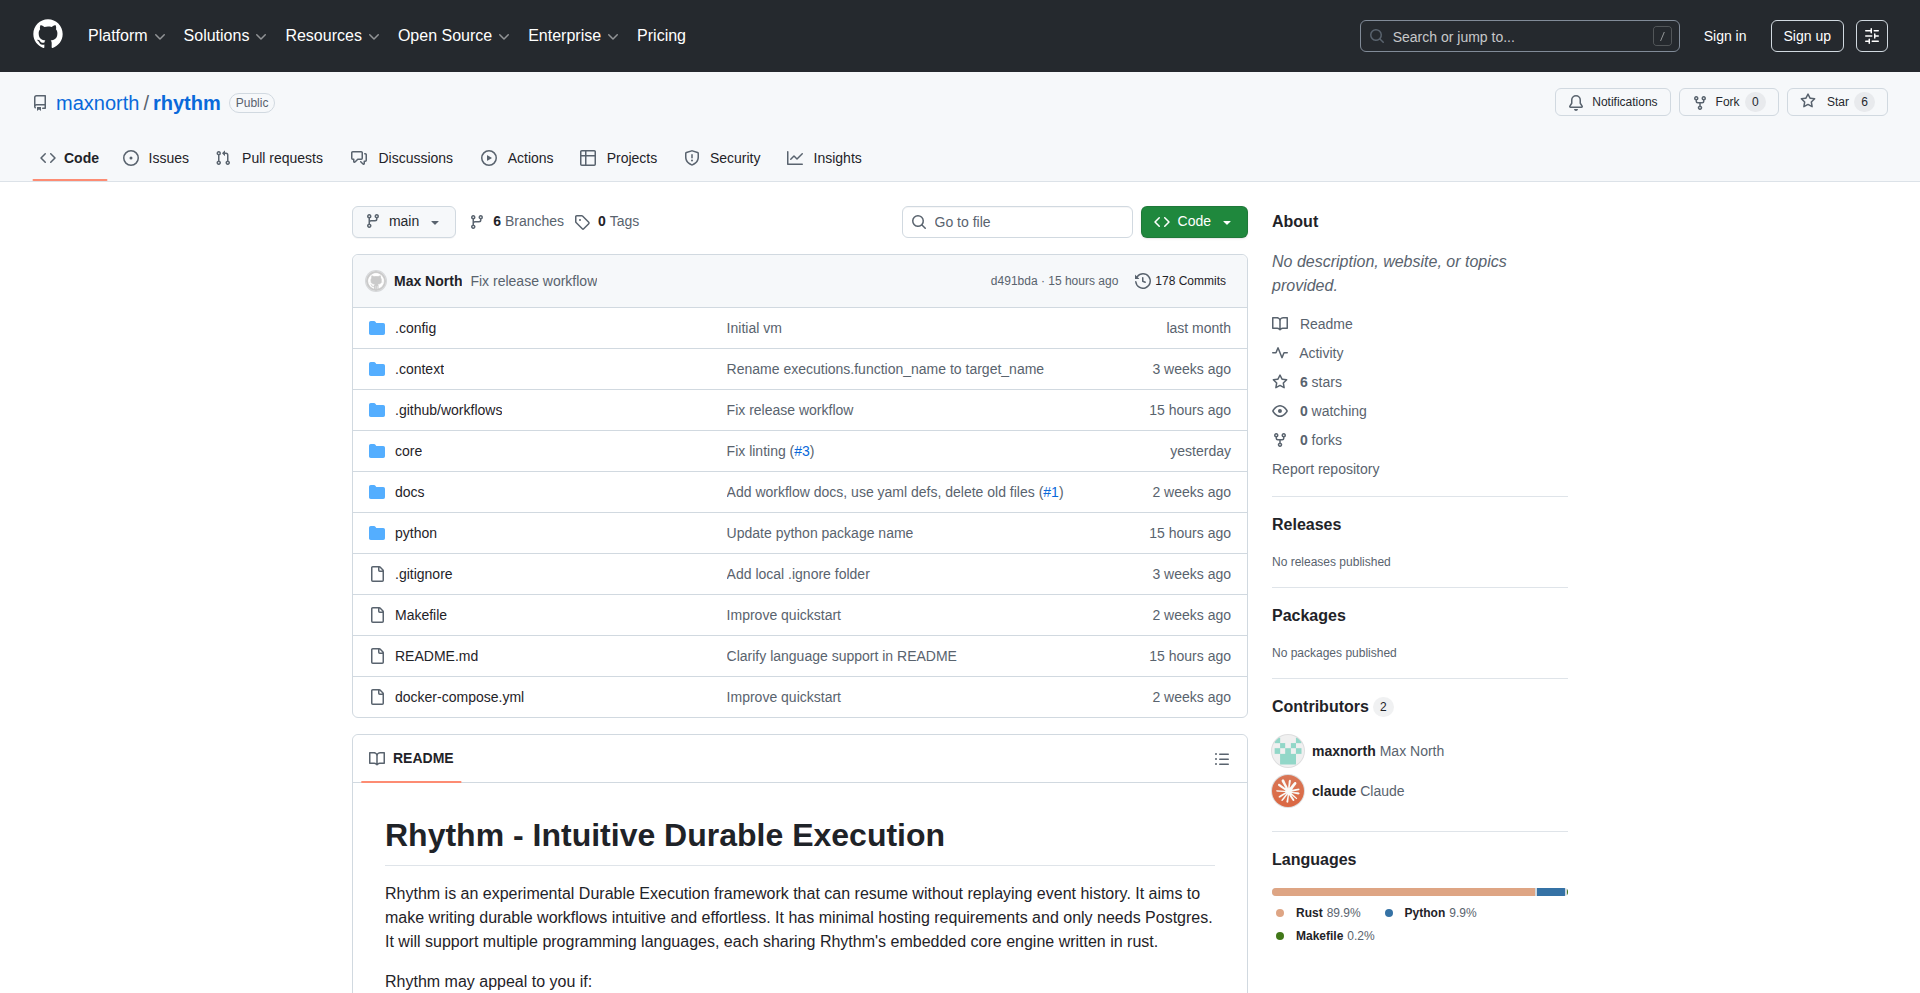Open the README outline list icon
Viewport: 1920px width, 993px height.
point(1222,759)
